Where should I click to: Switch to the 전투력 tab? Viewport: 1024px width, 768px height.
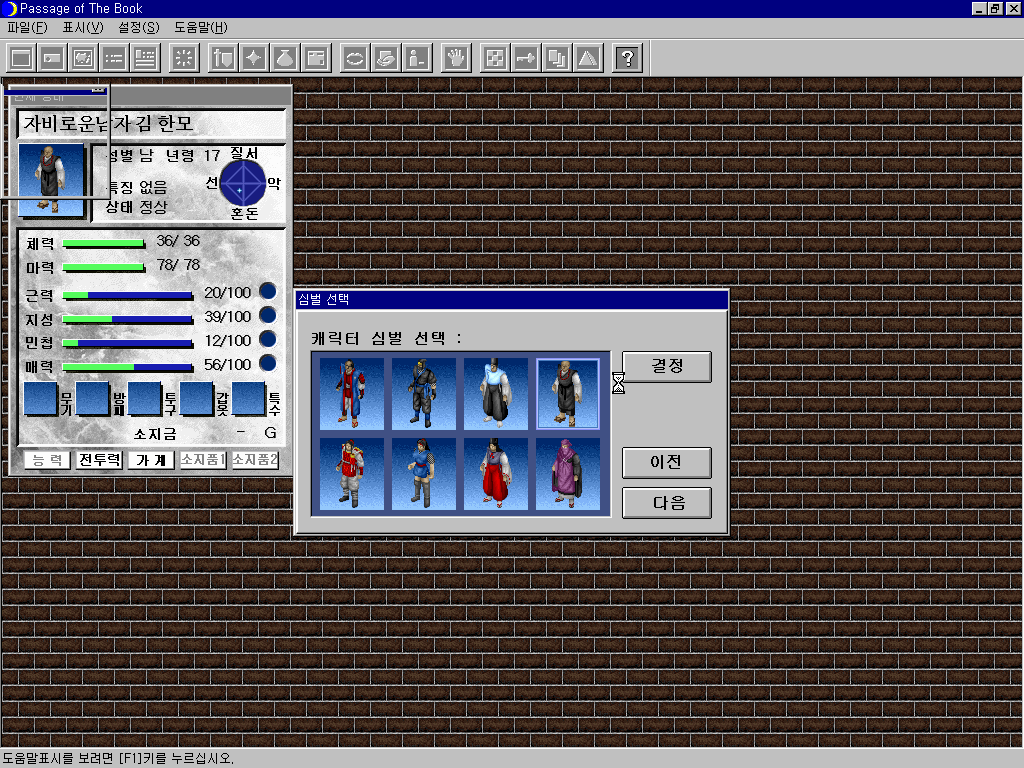click(99, 460)
